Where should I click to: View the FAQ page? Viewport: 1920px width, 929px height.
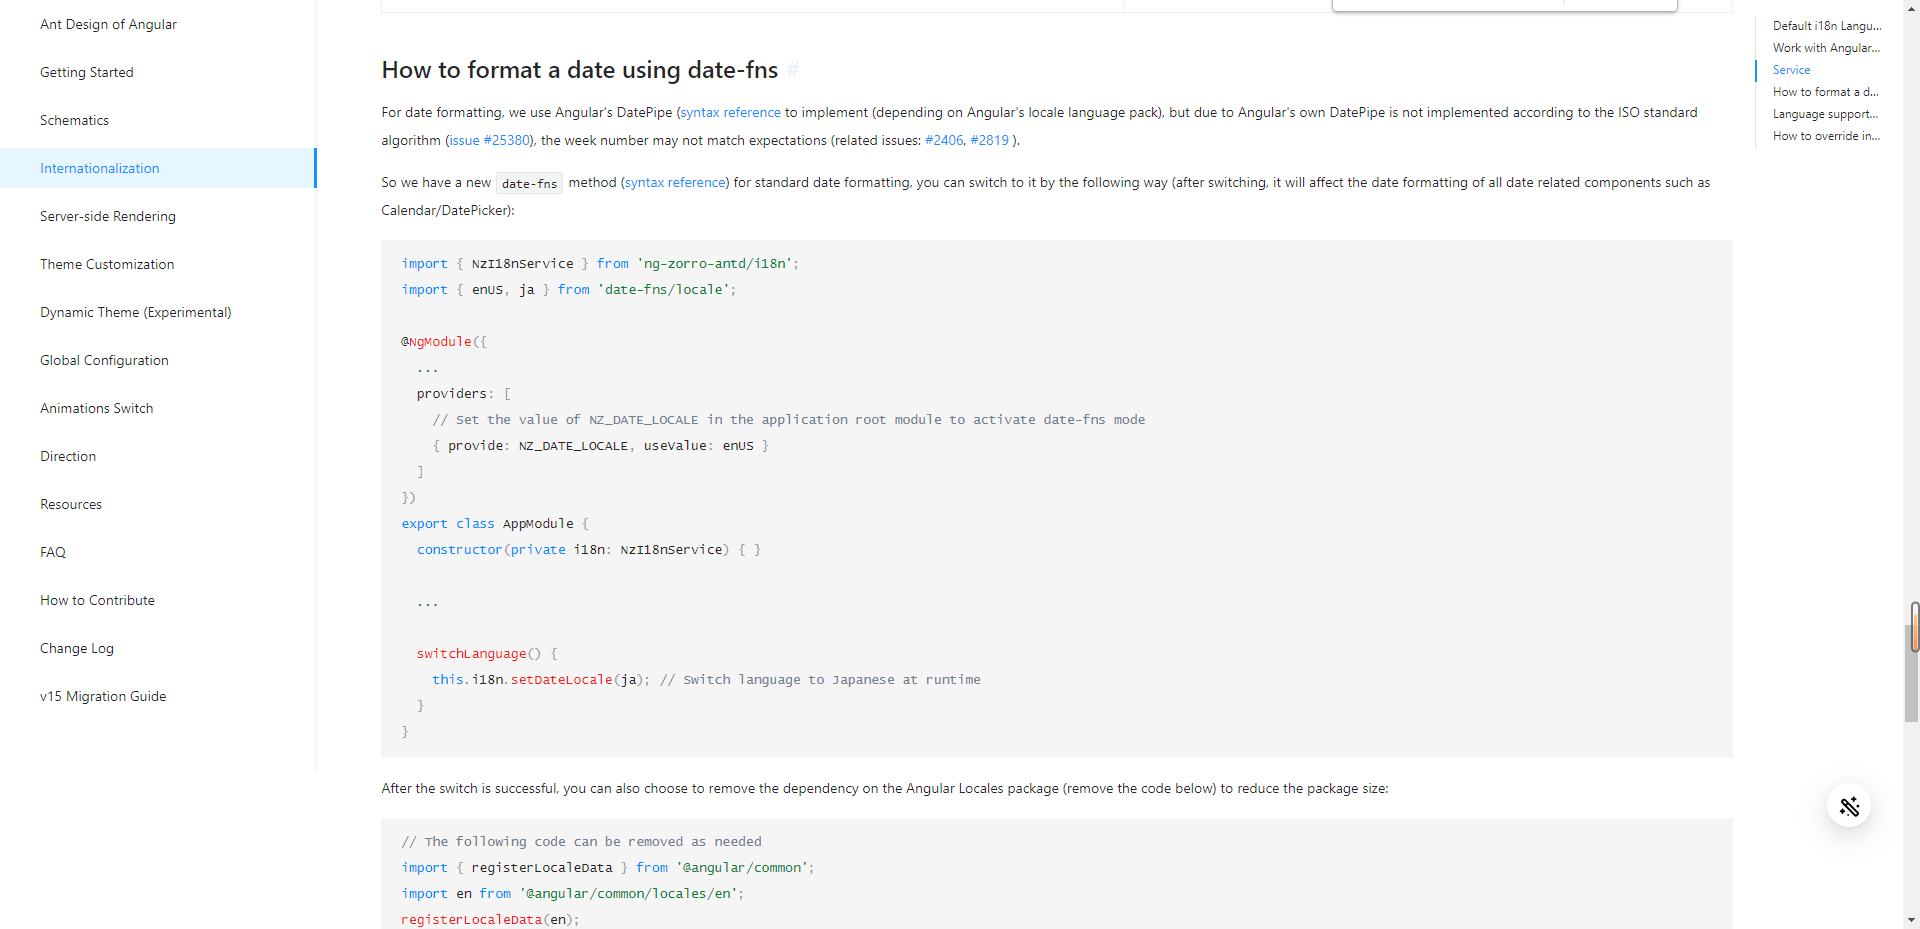click(52, 552)
